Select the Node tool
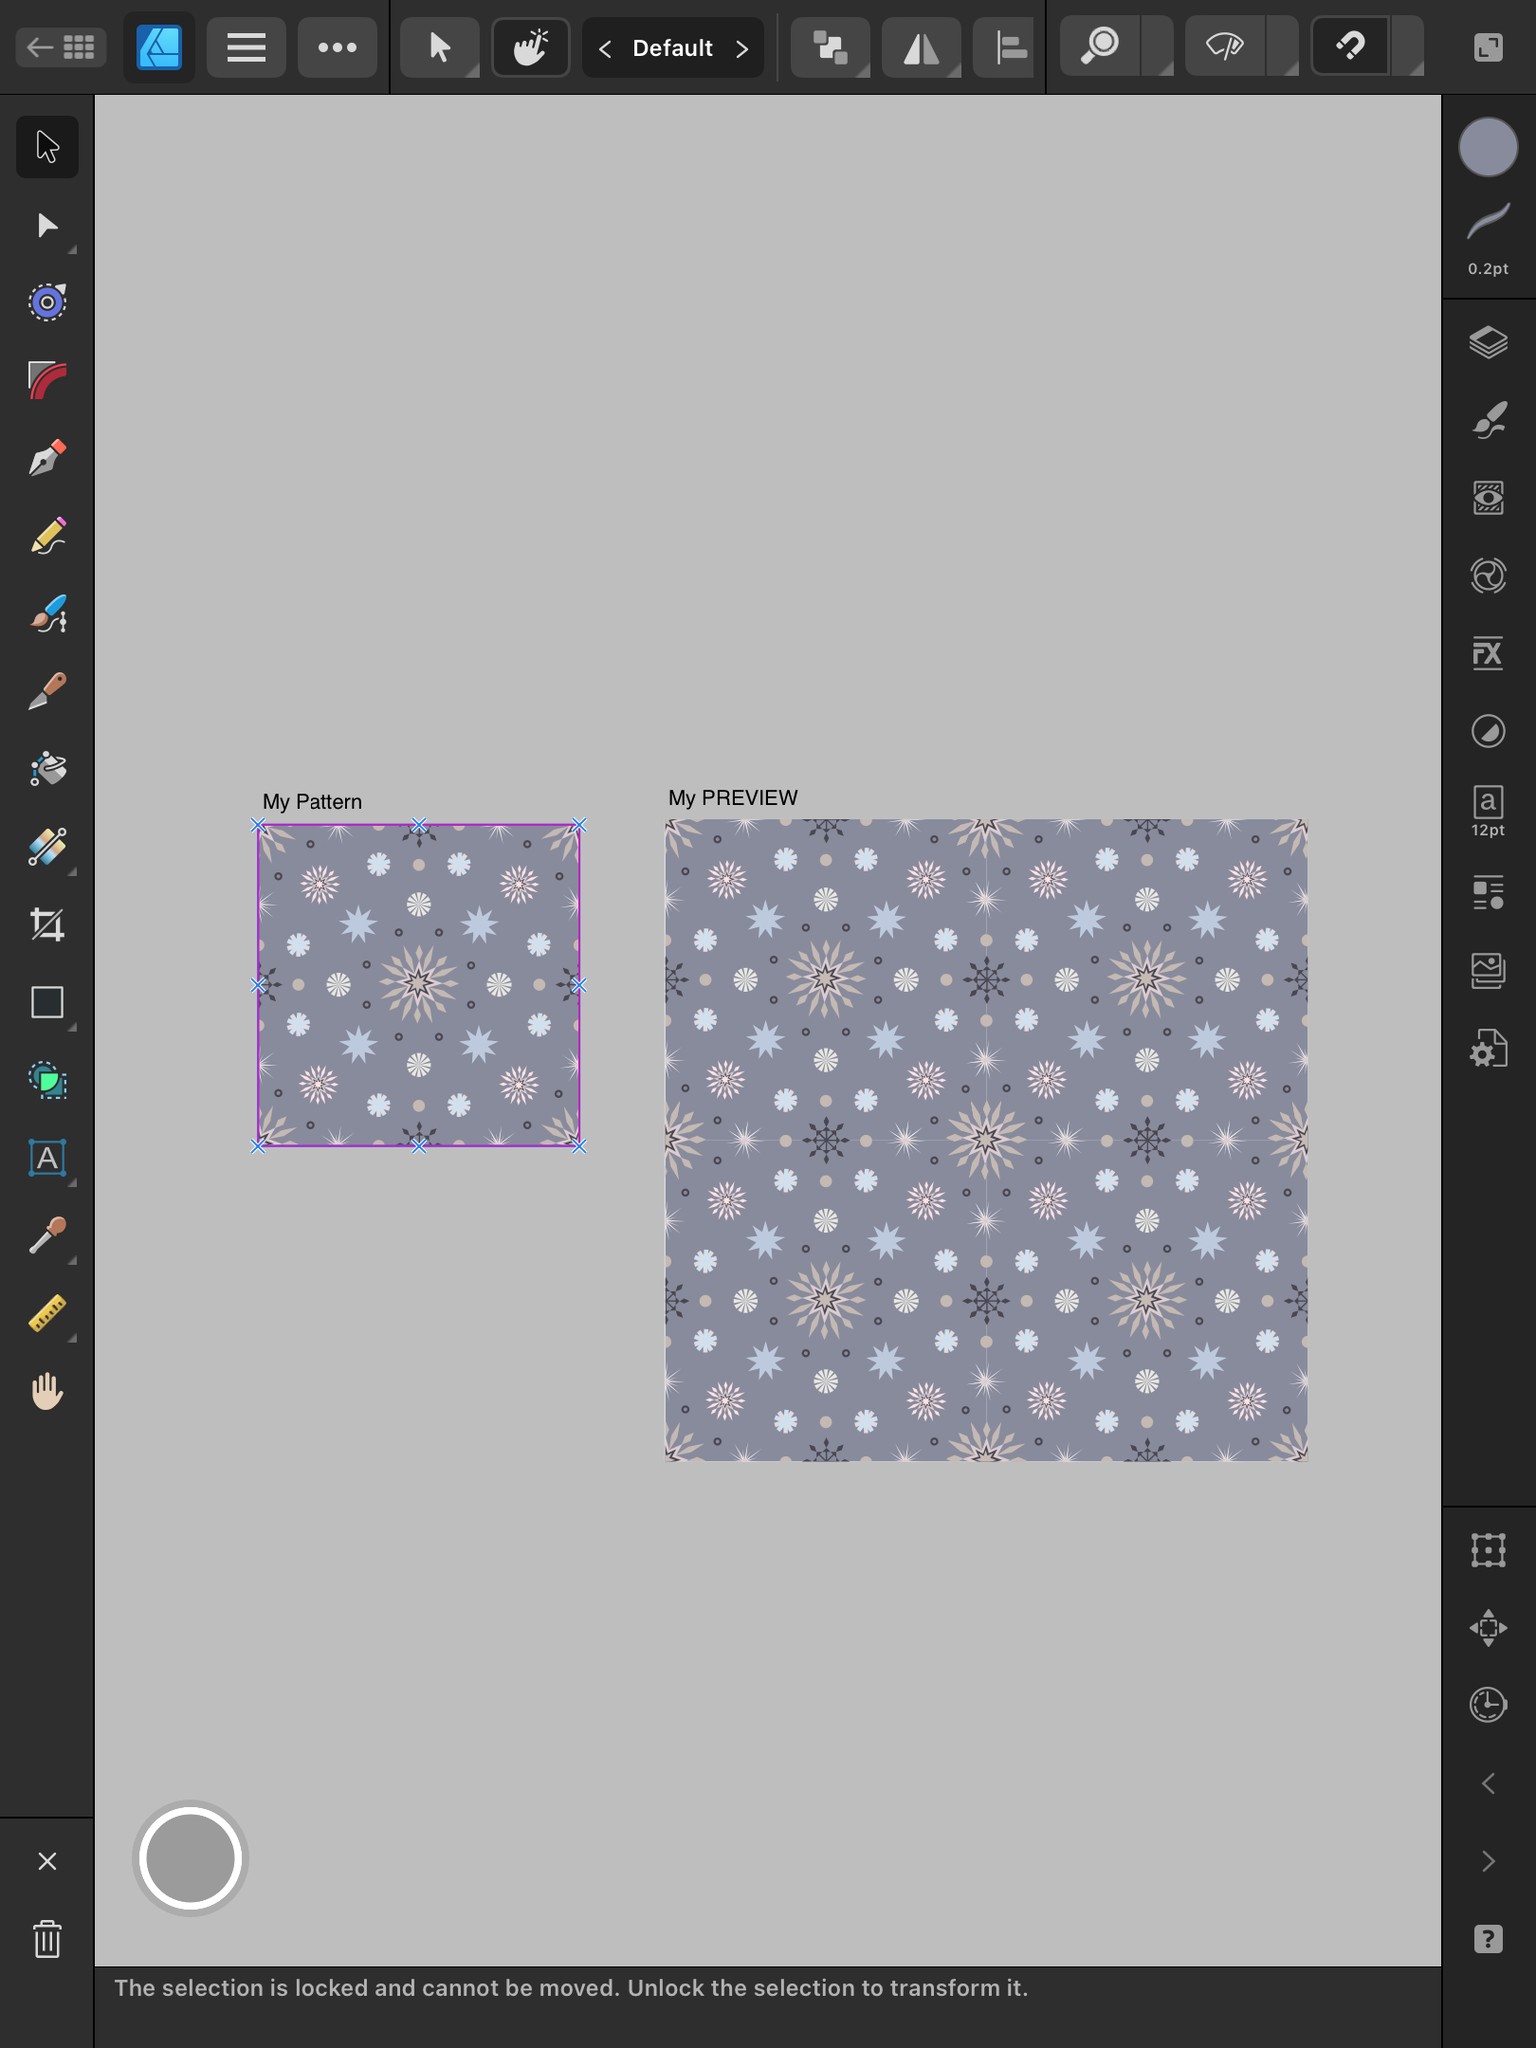The height and width of the screenshot is (2048, 1536). (x=47, y=225)
